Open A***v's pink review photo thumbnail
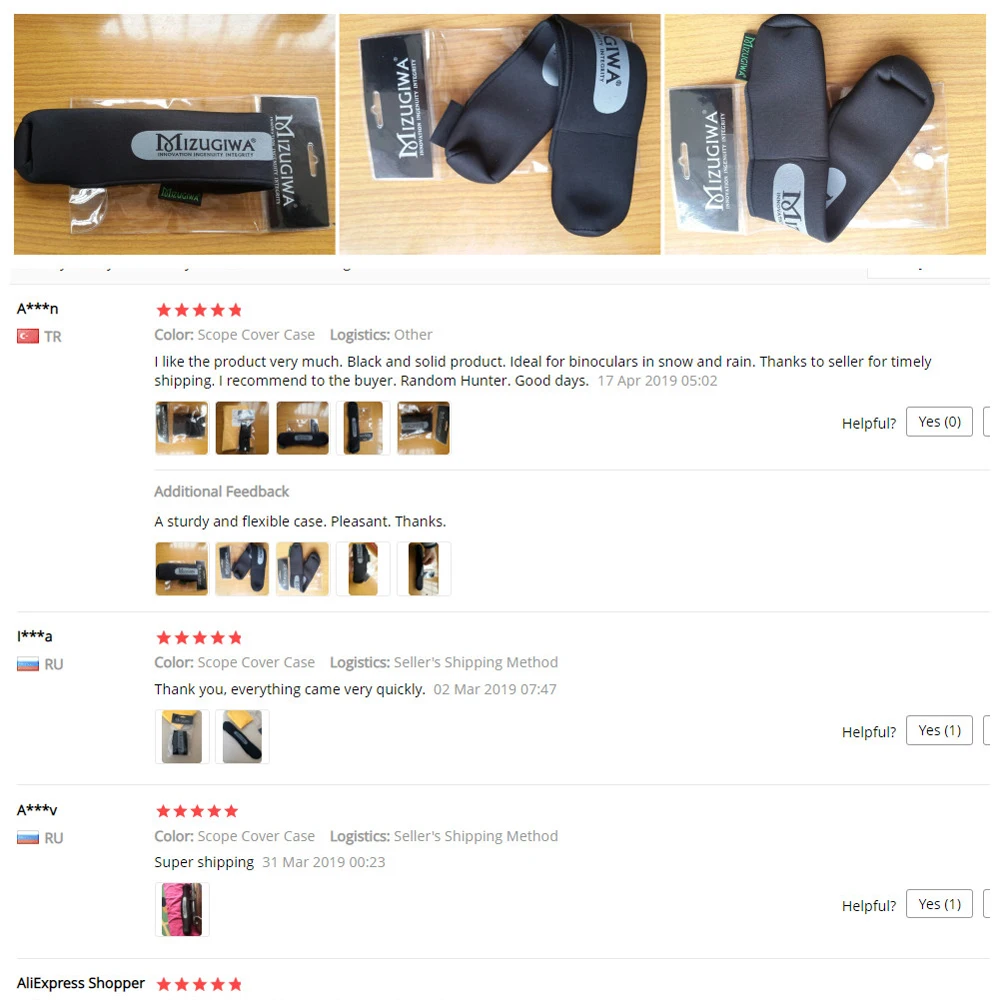Screen dimensions: 1000x1000 (x=182, y=909)
